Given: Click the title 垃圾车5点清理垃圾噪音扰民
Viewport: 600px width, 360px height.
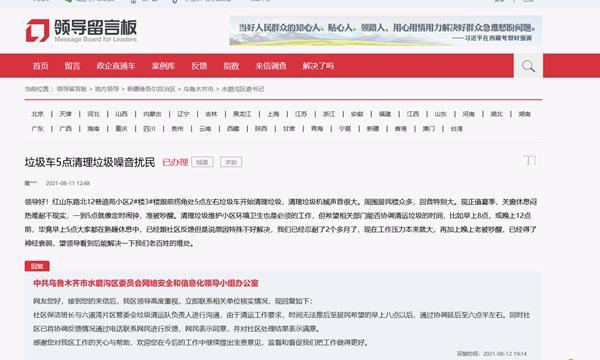Looking at the screenshot, I should pyautogui.click(x=90, y=162).
